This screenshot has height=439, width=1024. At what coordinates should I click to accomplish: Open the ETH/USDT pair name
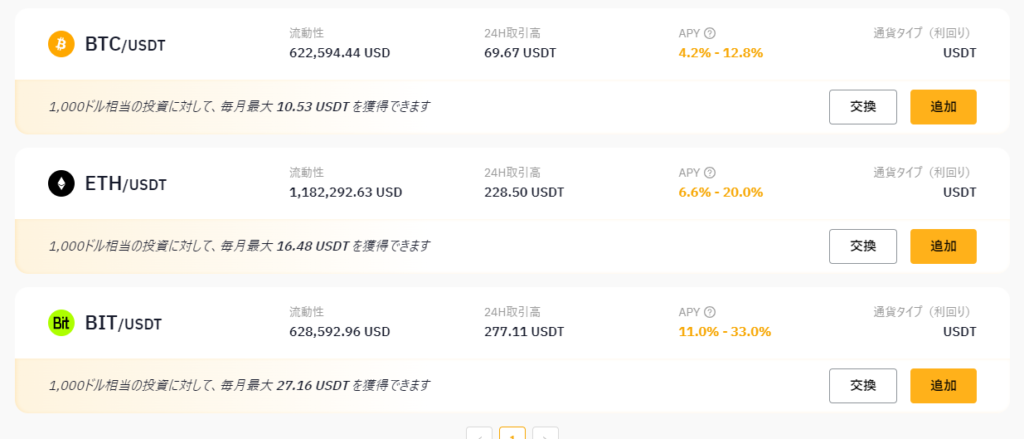125,184
